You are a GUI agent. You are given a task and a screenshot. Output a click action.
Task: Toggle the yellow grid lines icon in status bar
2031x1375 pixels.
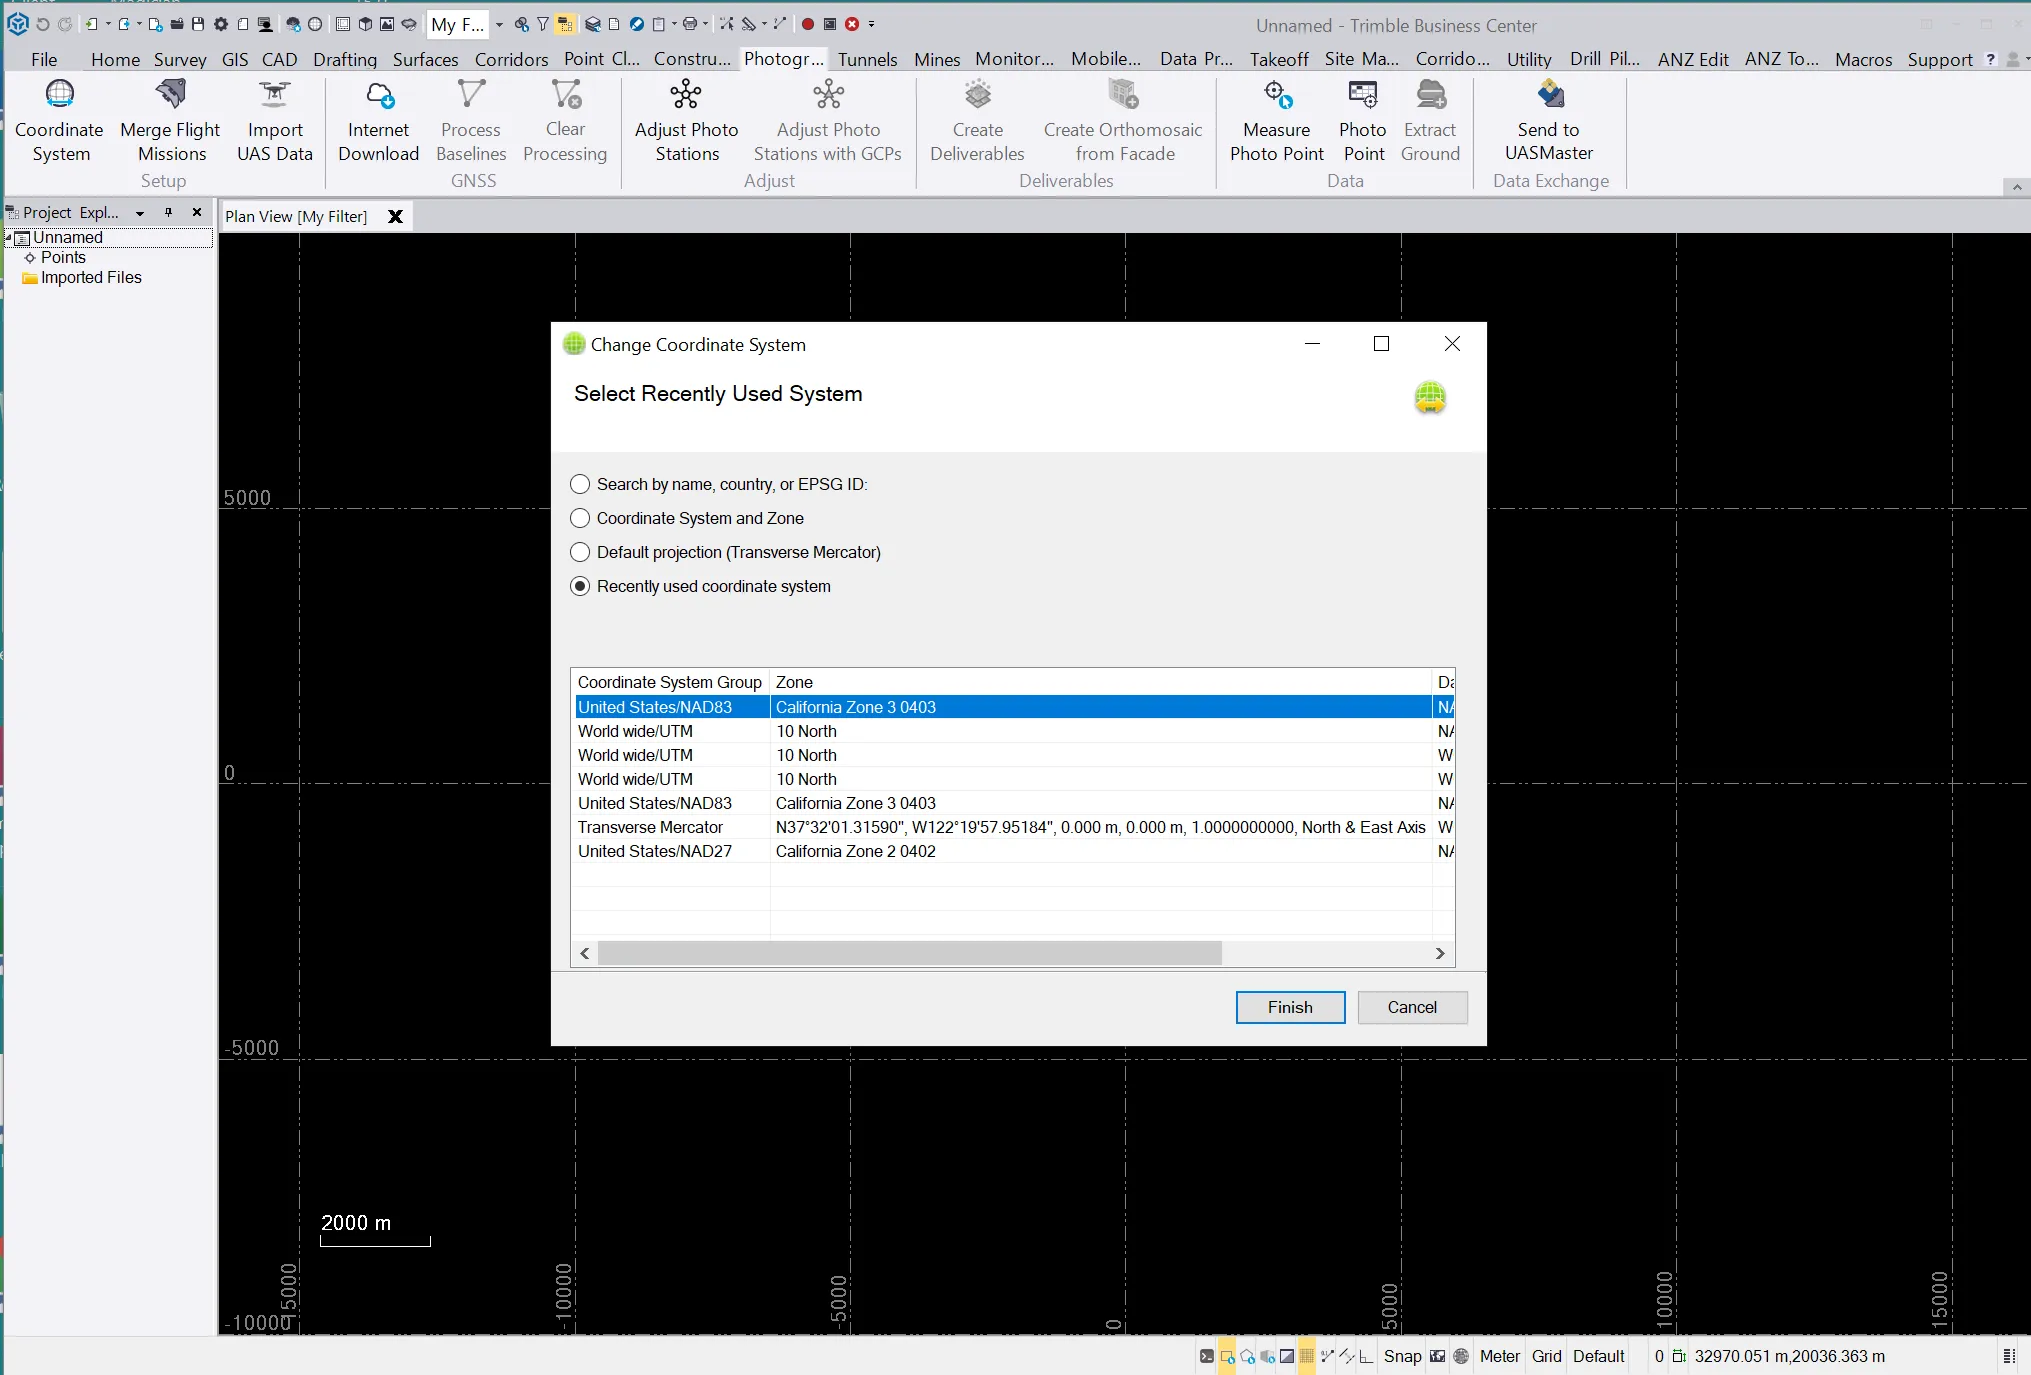click(x=1306, y=1356)
